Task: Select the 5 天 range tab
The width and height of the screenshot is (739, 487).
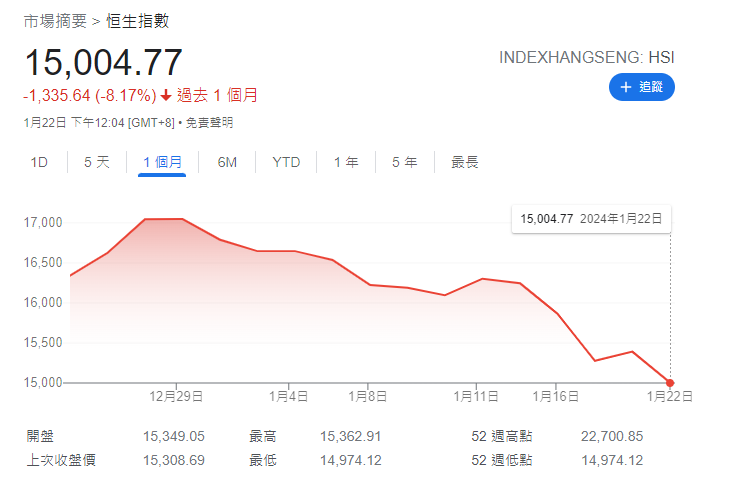Action: pyautogui.click(x=97, y=162)
